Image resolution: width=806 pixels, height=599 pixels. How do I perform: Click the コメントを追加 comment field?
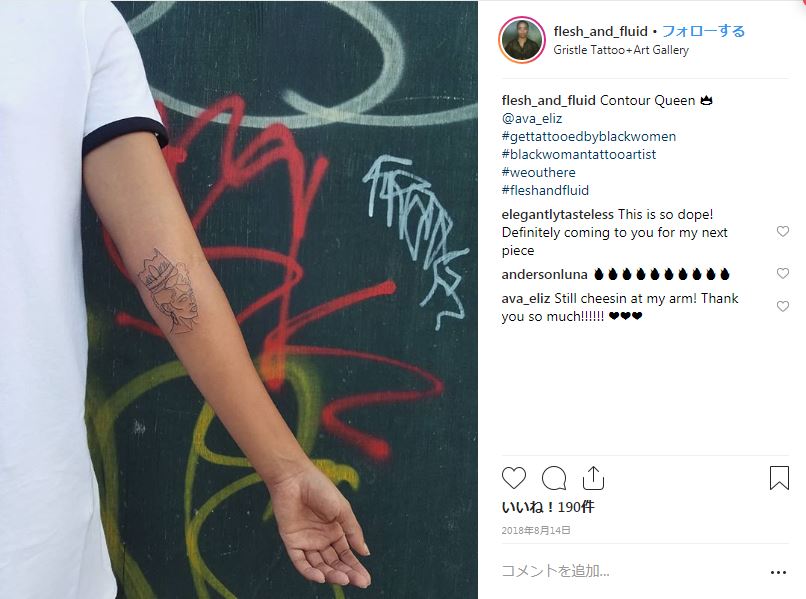[630, 571]
